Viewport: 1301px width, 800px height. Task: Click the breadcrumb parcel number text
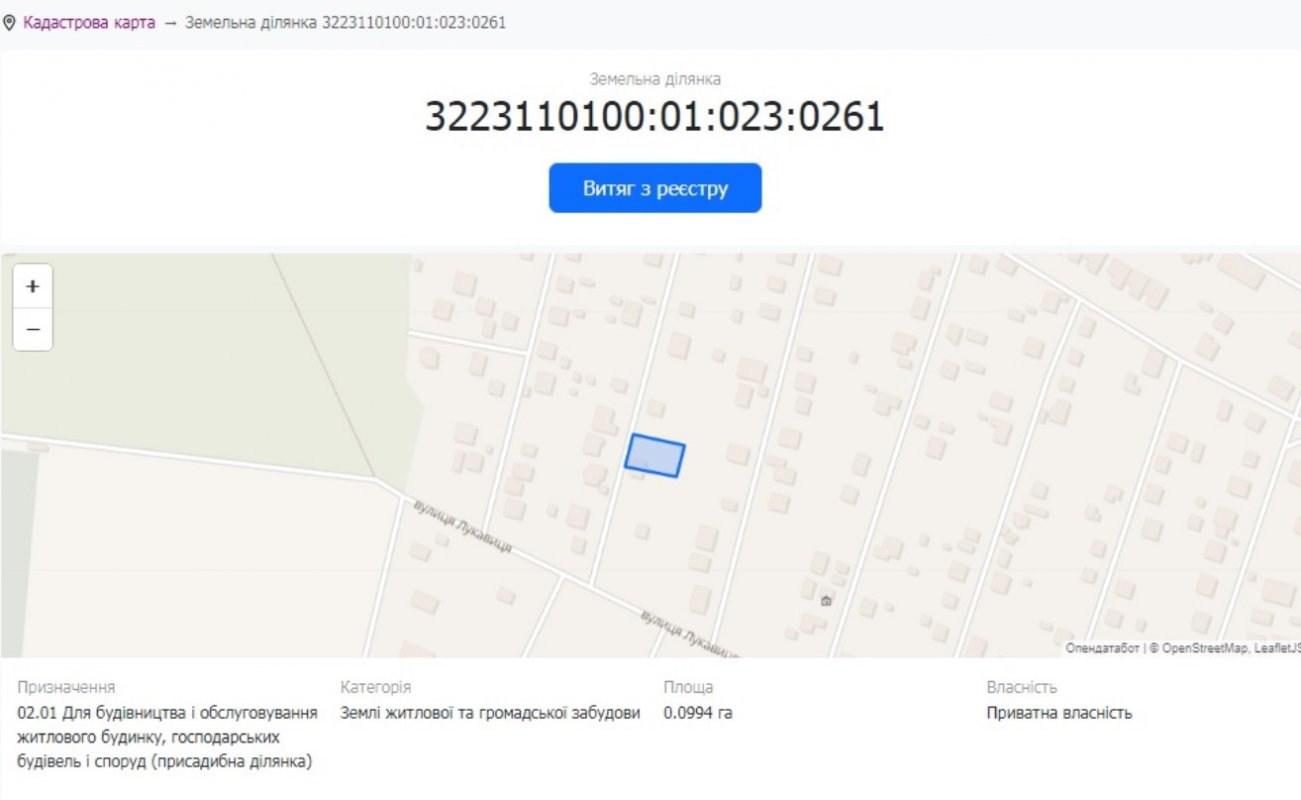click(x=345, y=22)
